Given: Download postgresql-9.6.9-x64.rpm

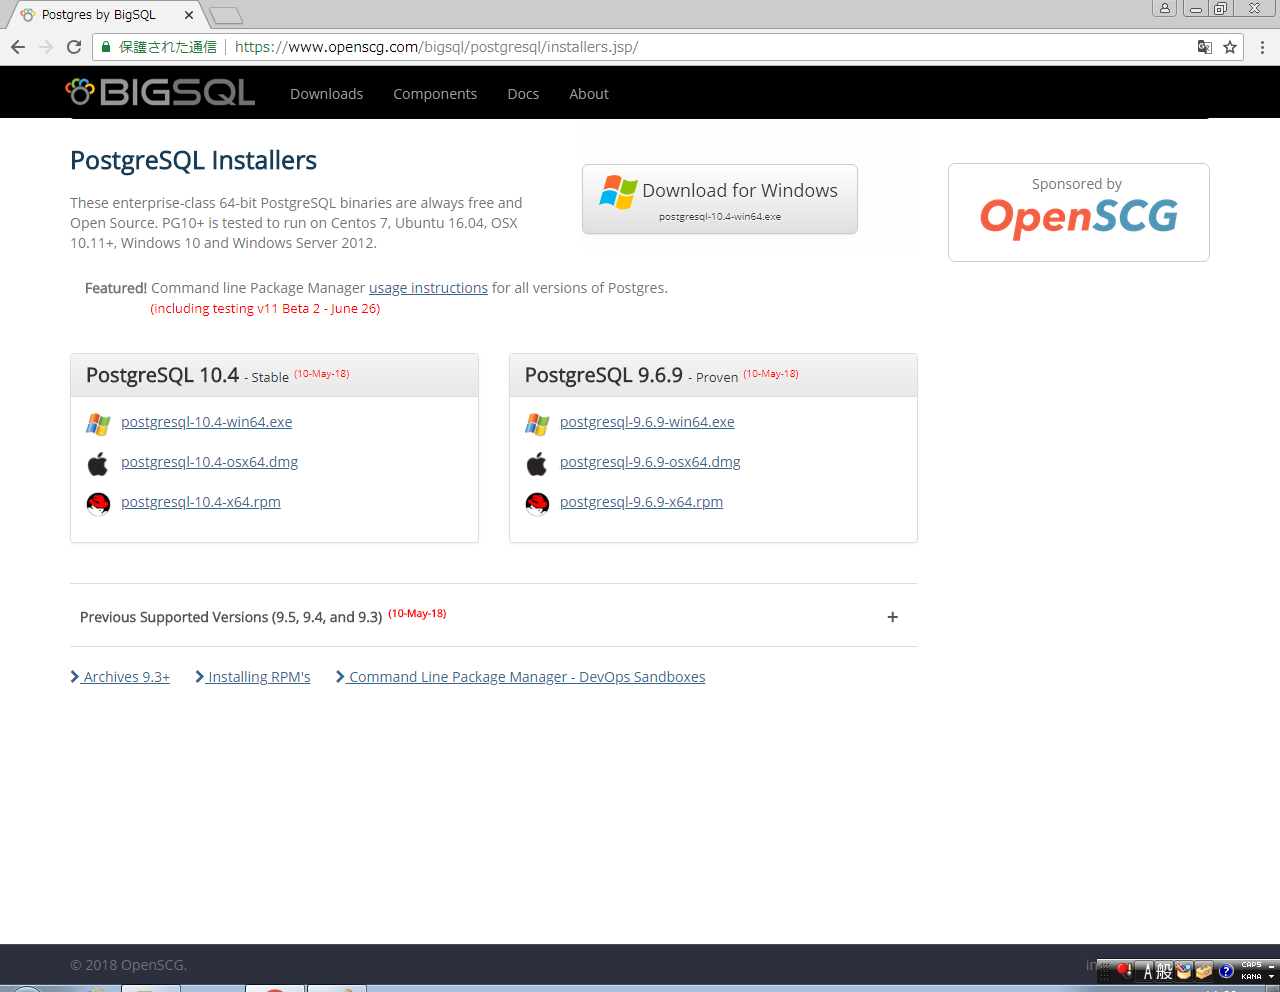Looking at the screenshot, I should click(641, 502).
